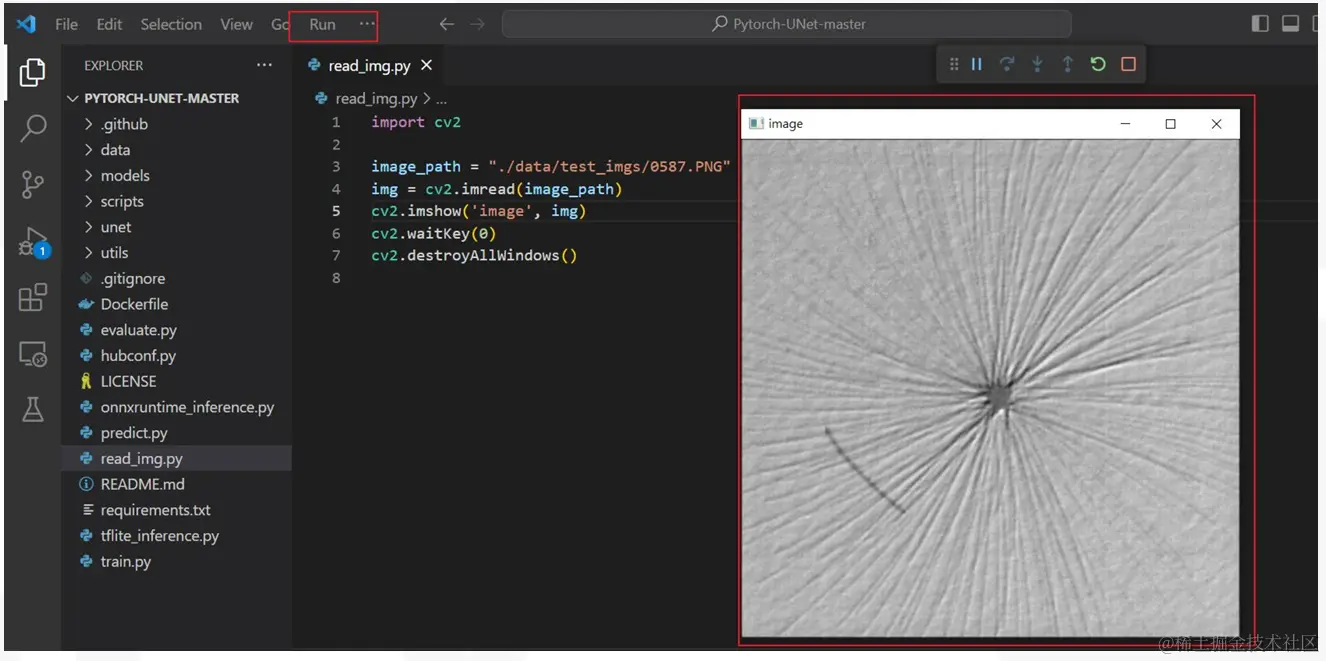Click the cv2.waitKey(0) line
This screenshot has height=661, width=1326.
pos(434,233)
